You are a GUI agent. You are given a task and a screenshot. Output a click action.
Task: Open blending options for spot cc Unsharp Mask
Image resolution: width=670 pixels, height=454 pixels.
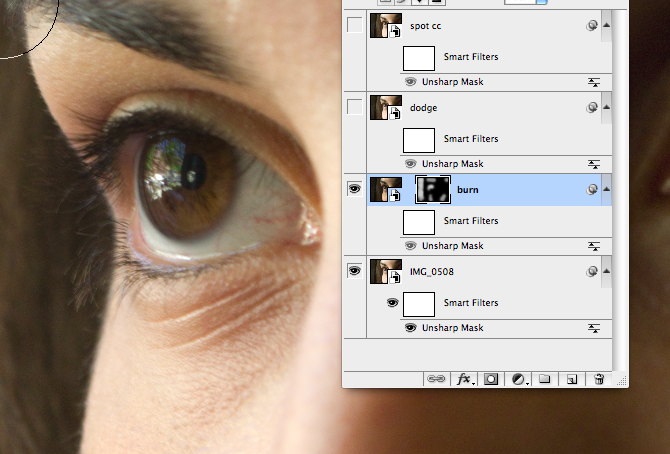[x=594, y=82]
